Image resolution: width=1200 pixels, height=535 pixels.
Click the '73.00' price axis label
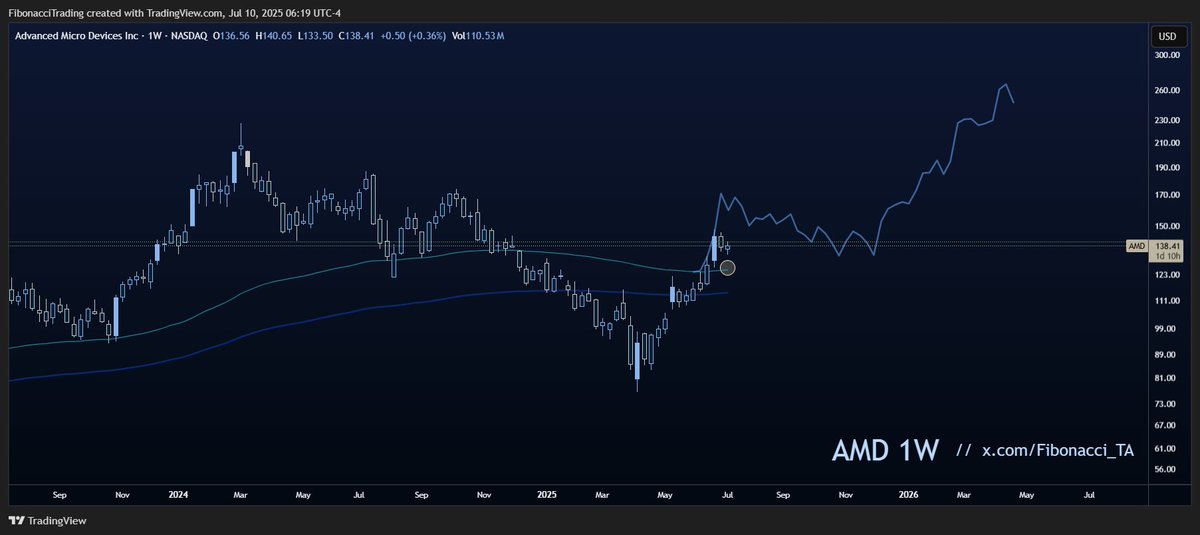pyautogui.click(x=1167, y=403)
